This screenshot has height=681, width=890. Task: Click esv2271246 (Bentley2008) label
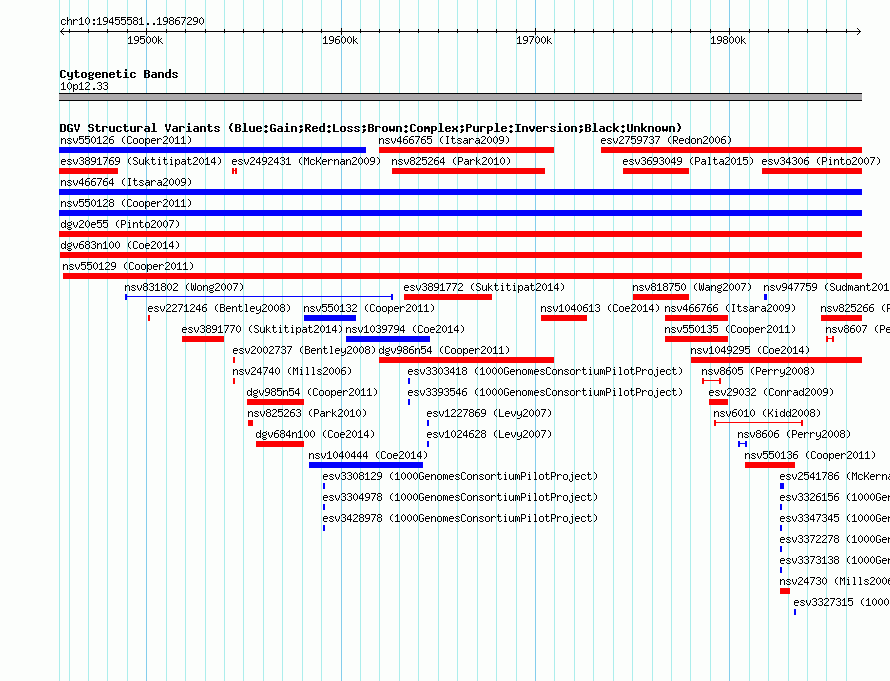219,308
